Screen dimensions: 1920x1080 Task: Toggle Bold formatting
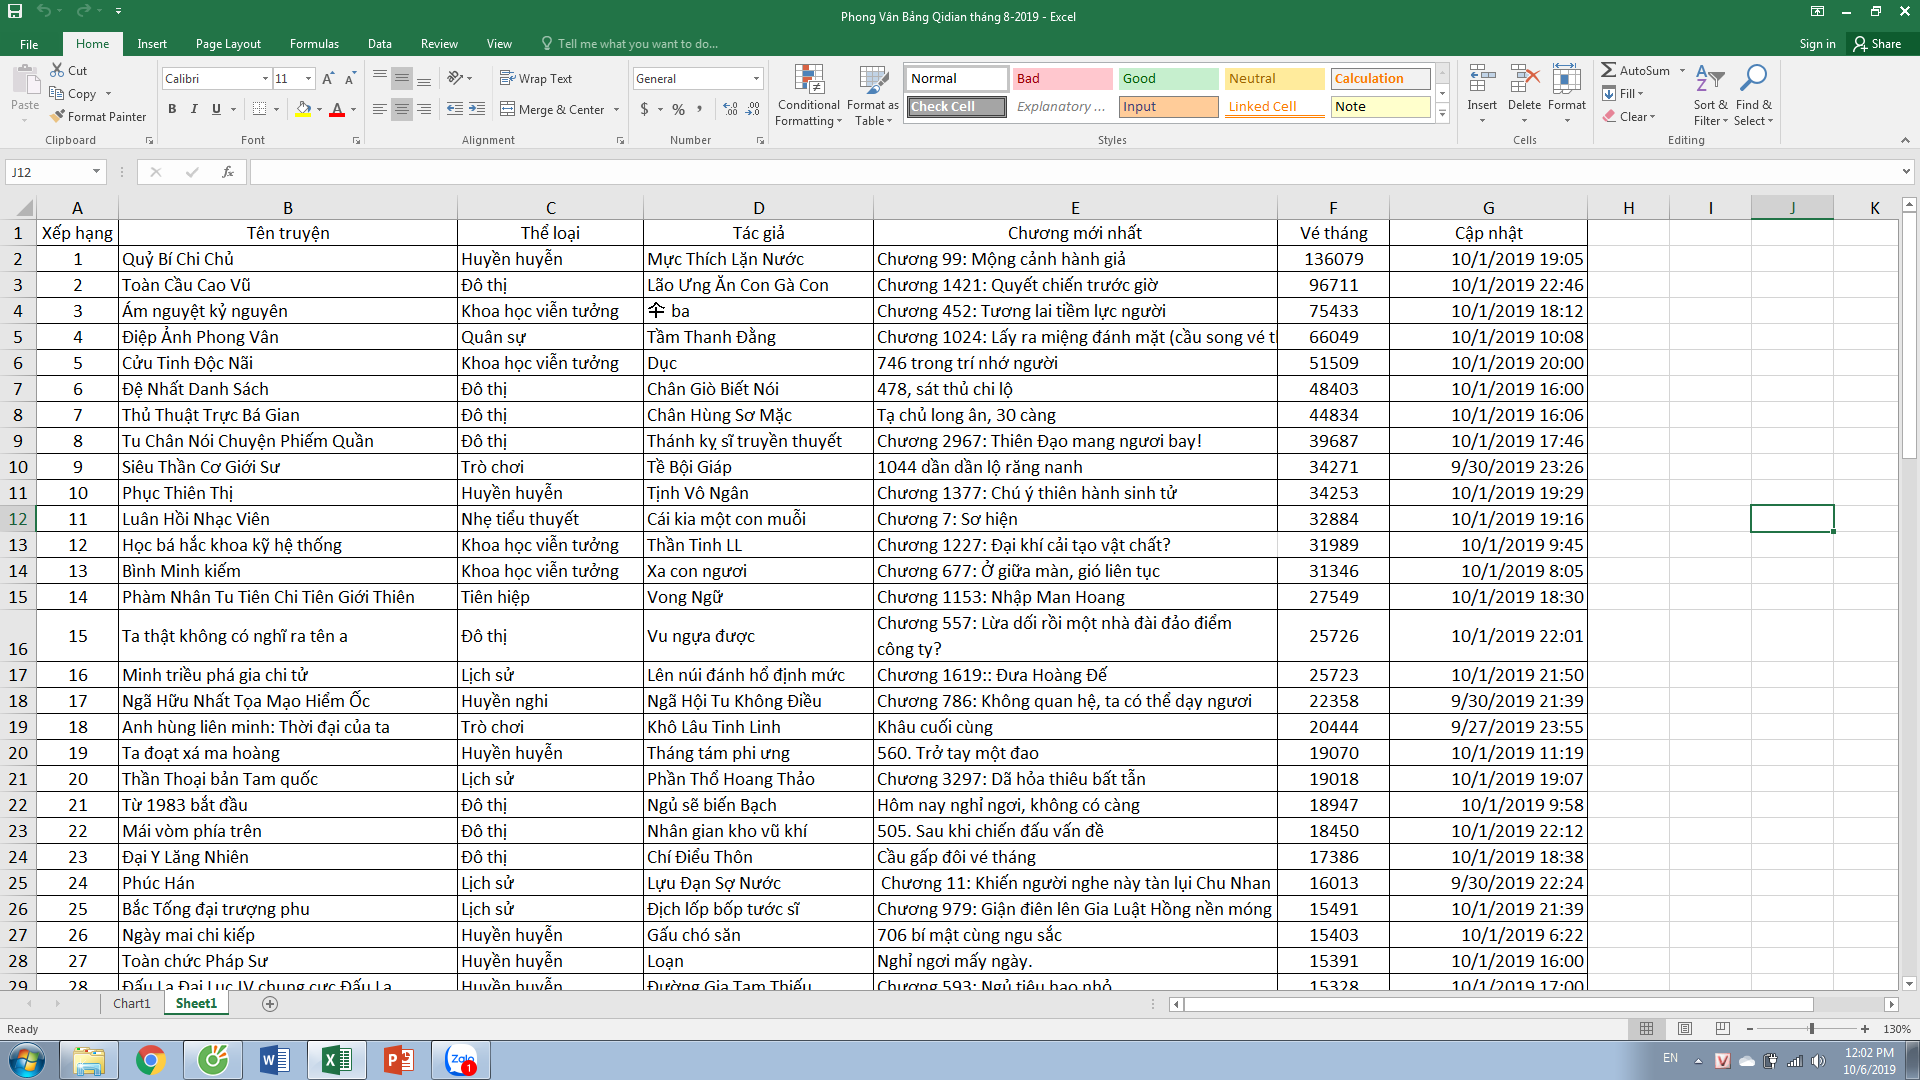pyautogui.click(x=172, y=109)
